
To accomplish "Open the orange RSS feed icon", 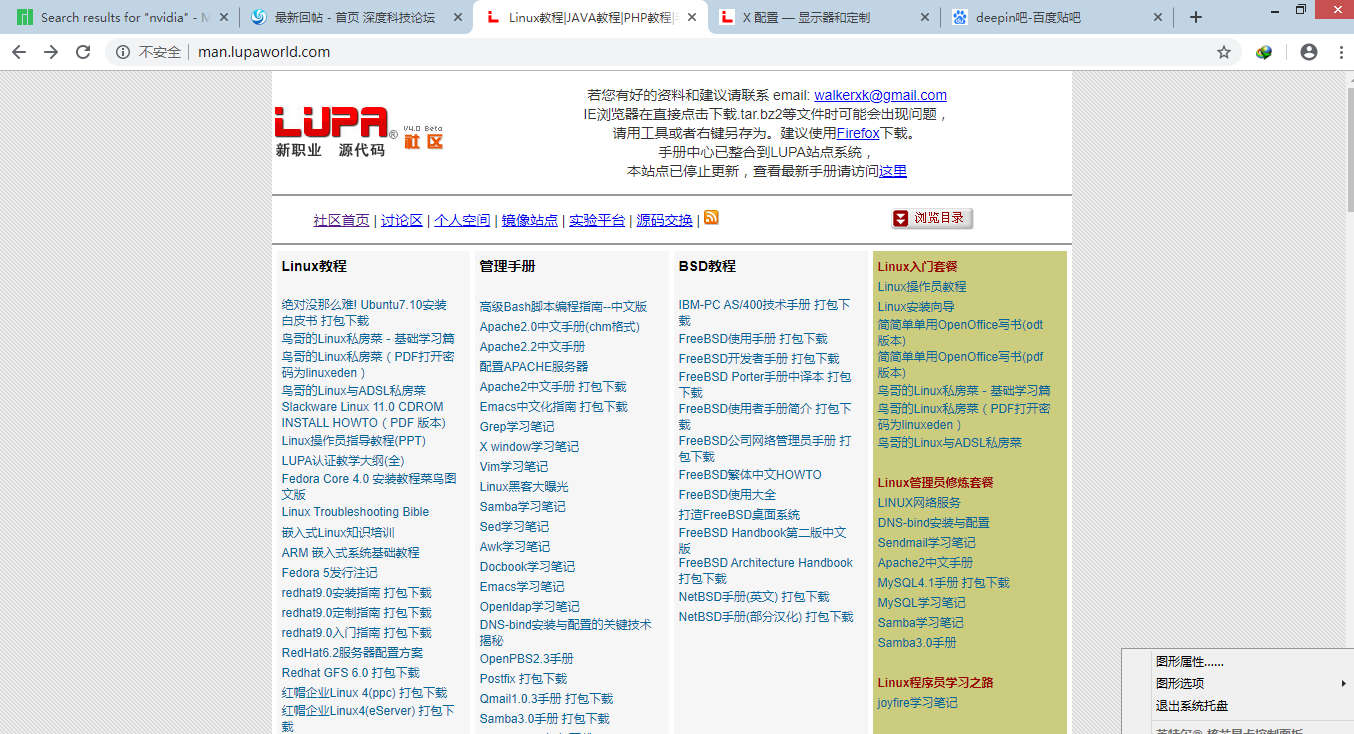I will (x=711, y=217).
